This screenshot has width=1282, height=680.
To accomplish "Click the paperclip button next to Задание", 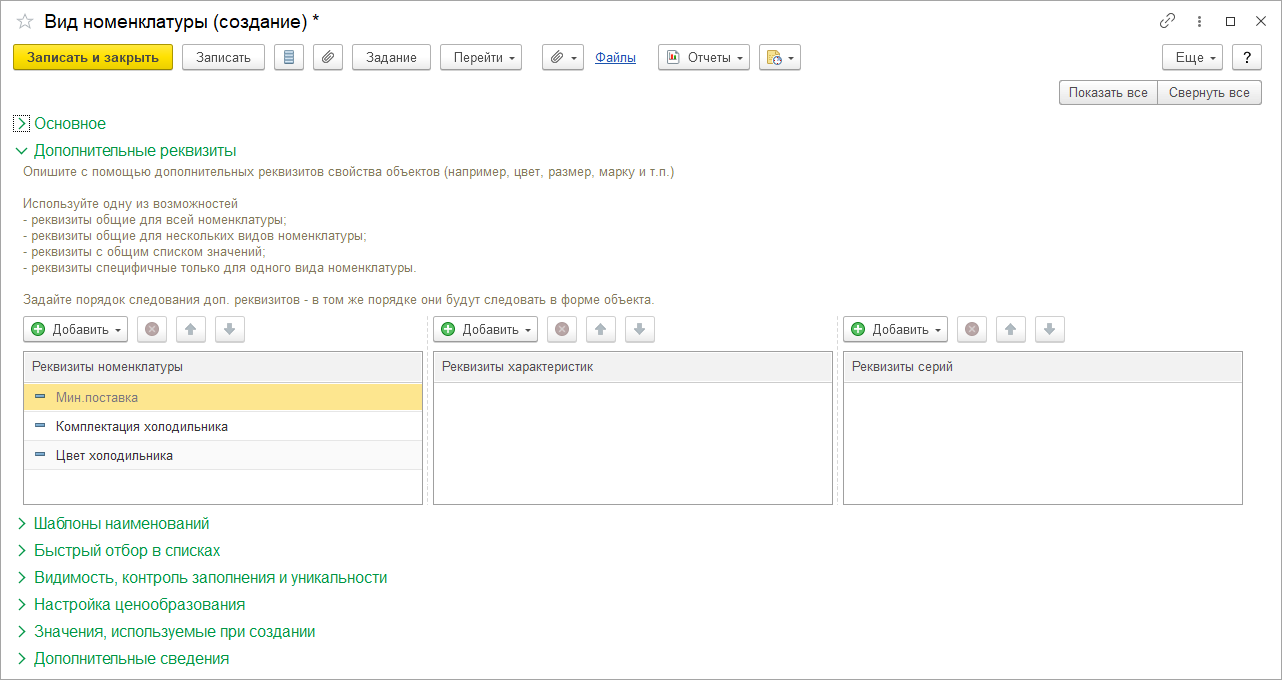I will (x=328, y=58).
